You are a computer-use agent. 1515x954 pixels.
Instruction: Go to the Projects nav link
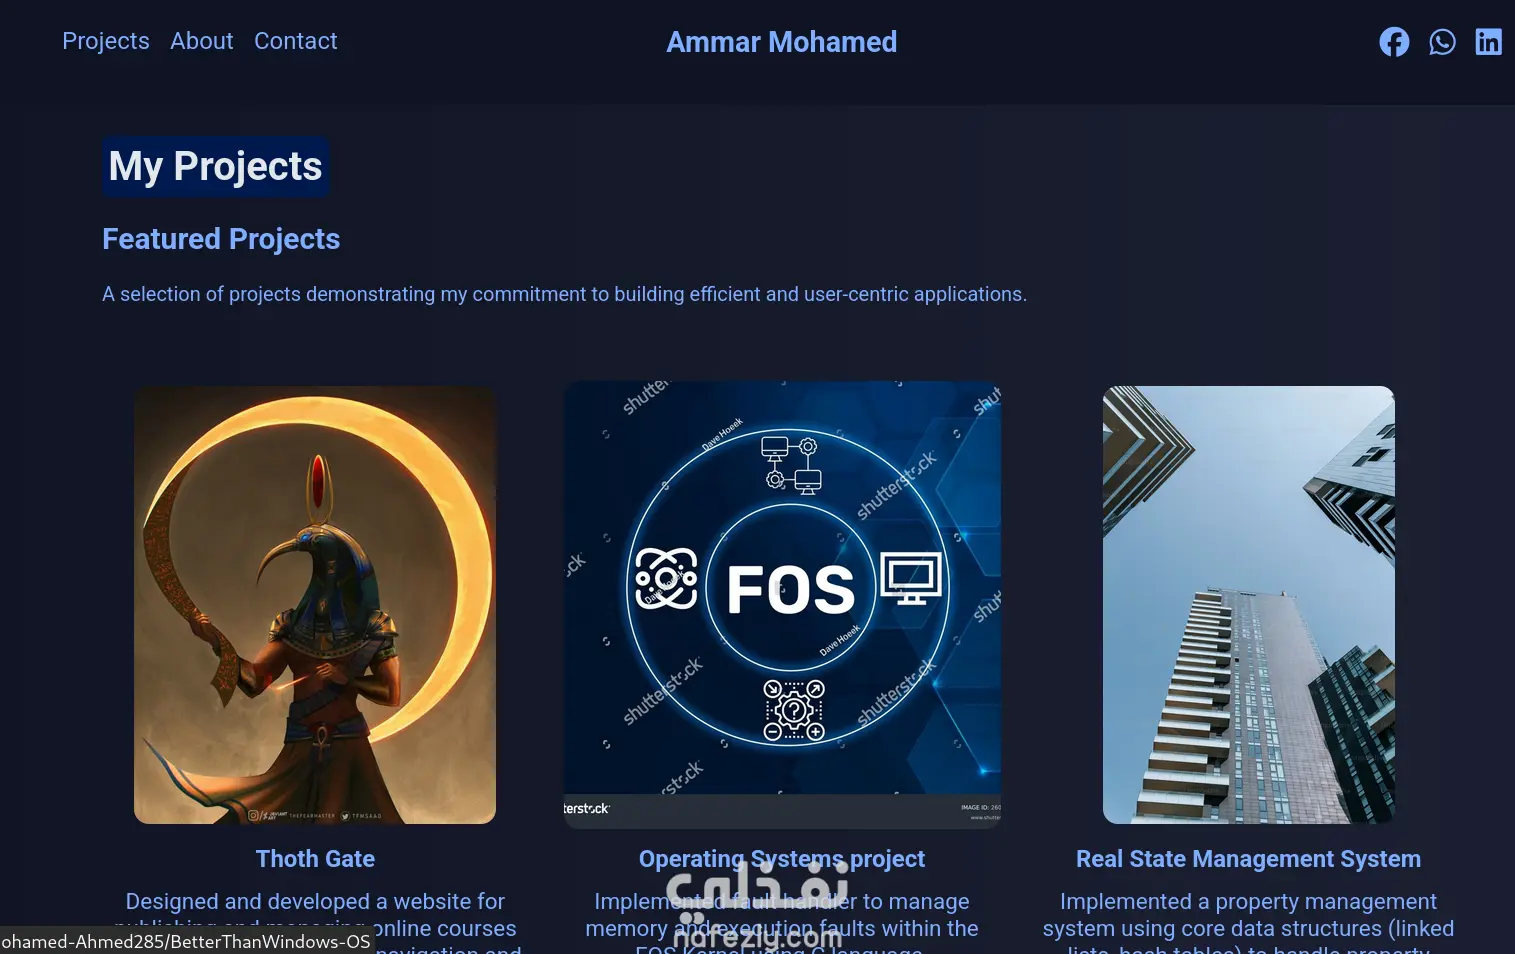(106, 41)
